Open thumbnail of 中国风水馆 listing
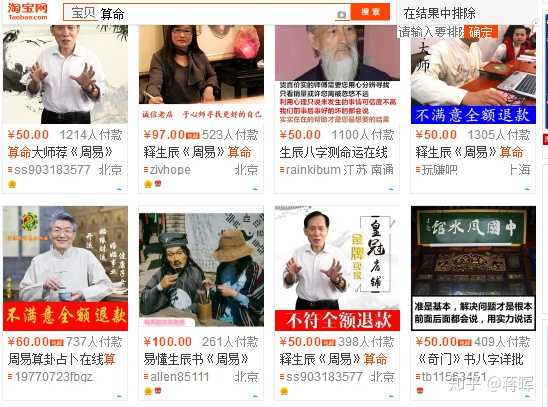This screenshot has width=548, height=407. pyautogui.click(x=473, y=268)
